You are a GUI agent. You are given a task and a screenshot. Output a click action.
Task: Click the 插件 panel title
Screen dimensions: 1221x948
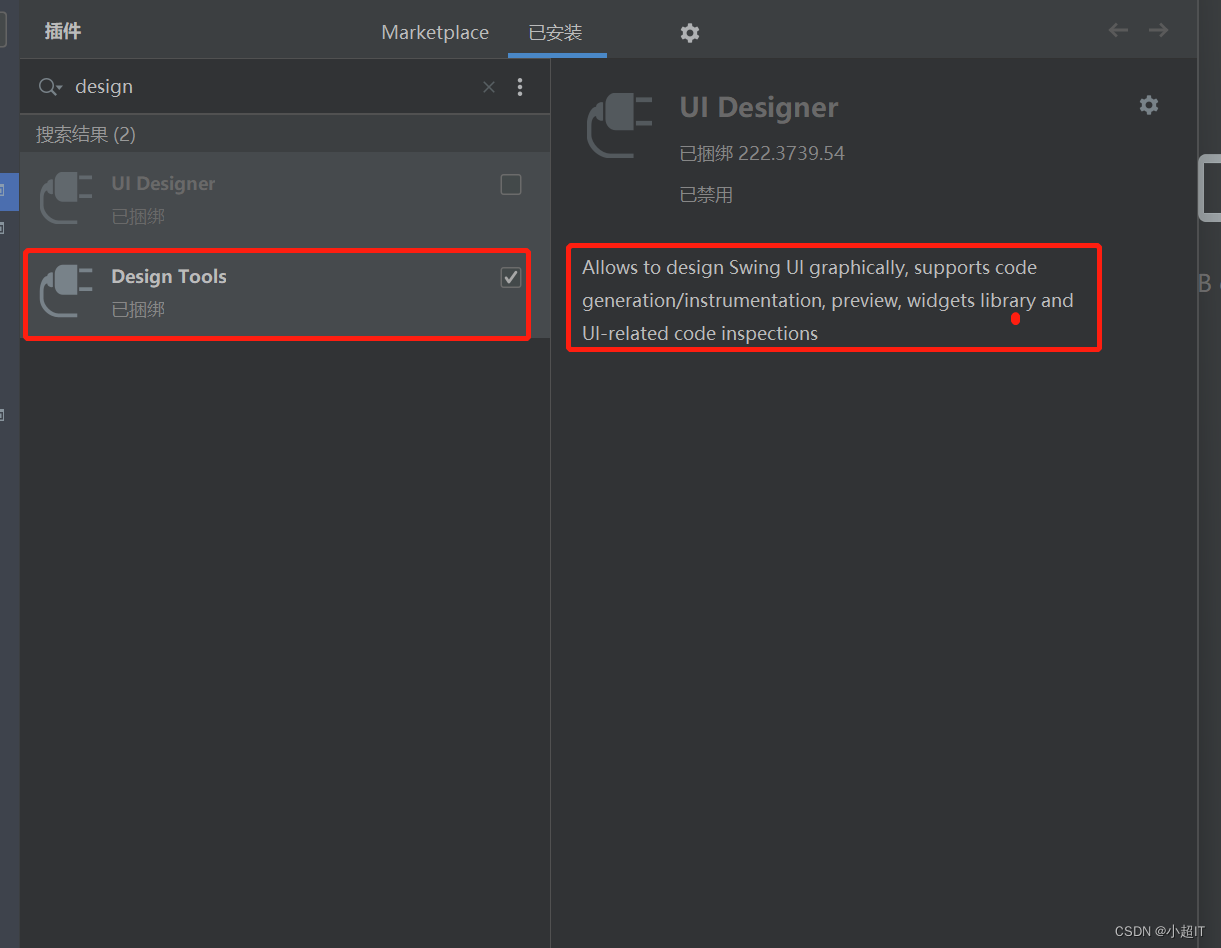pyautogui.click(x=63, y=31)
